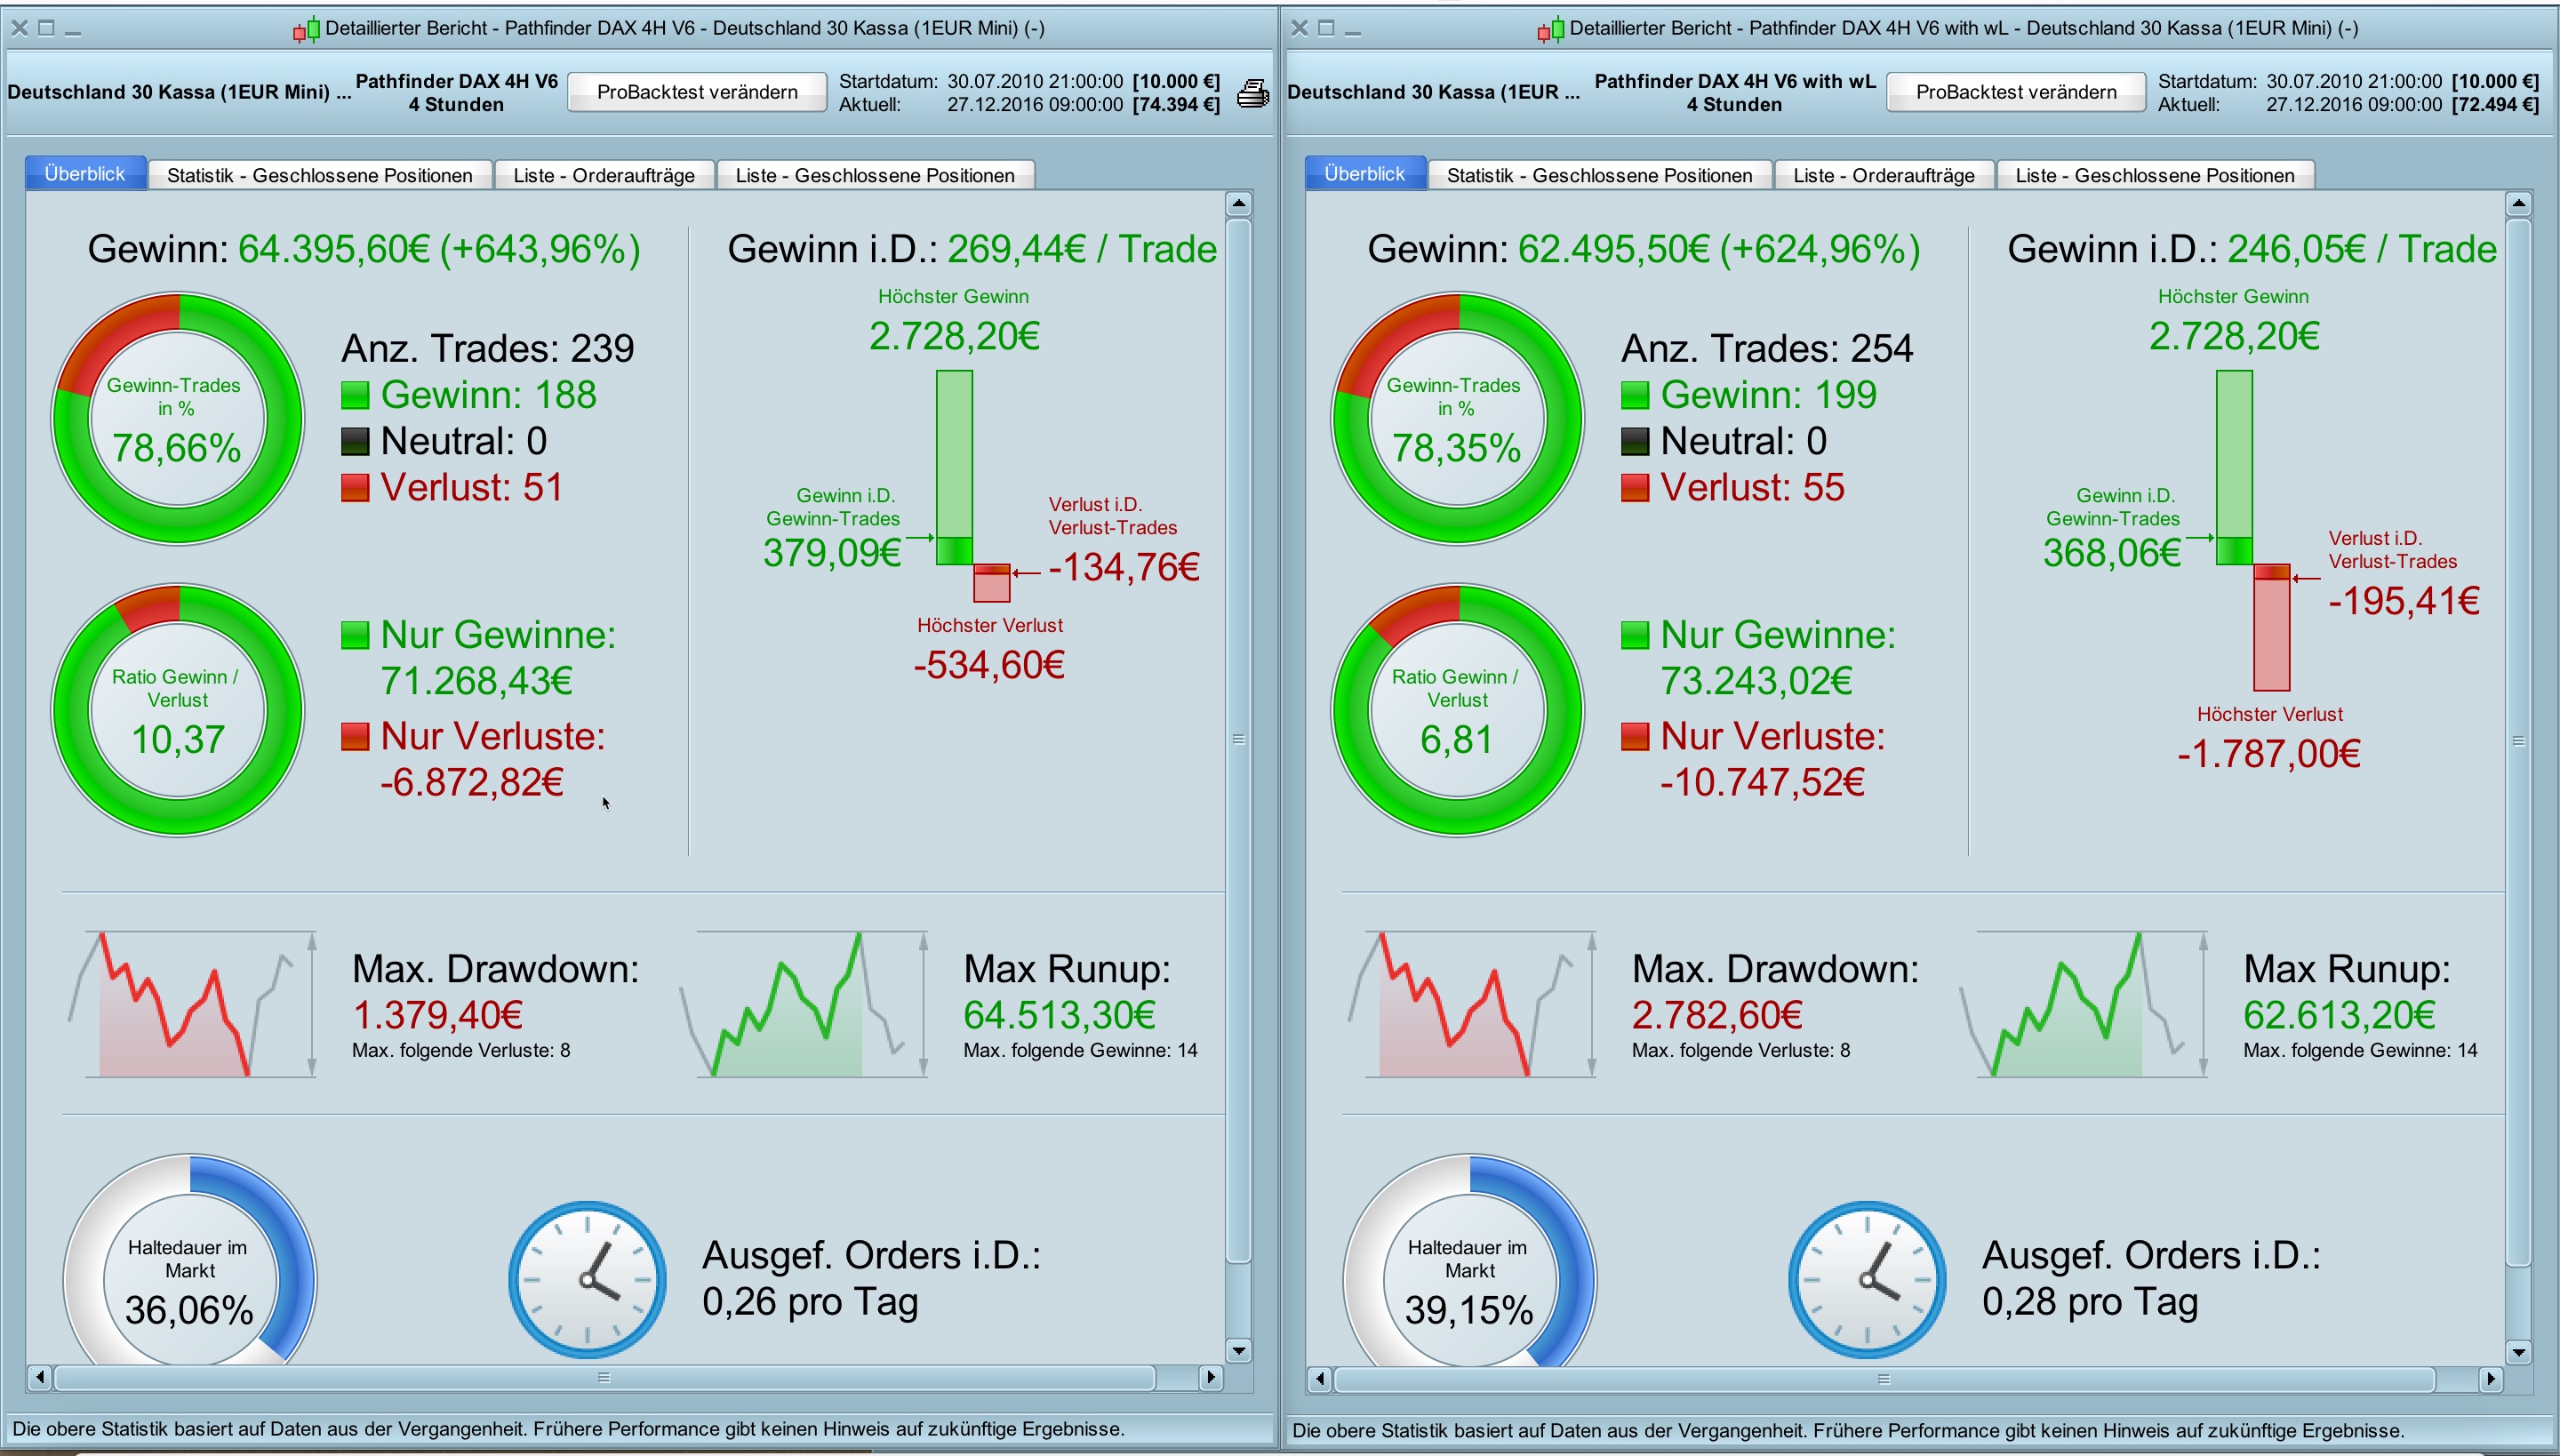
Task: Click the clock icon in left report
Action: pyautogui.click(x=587, y=1279)
